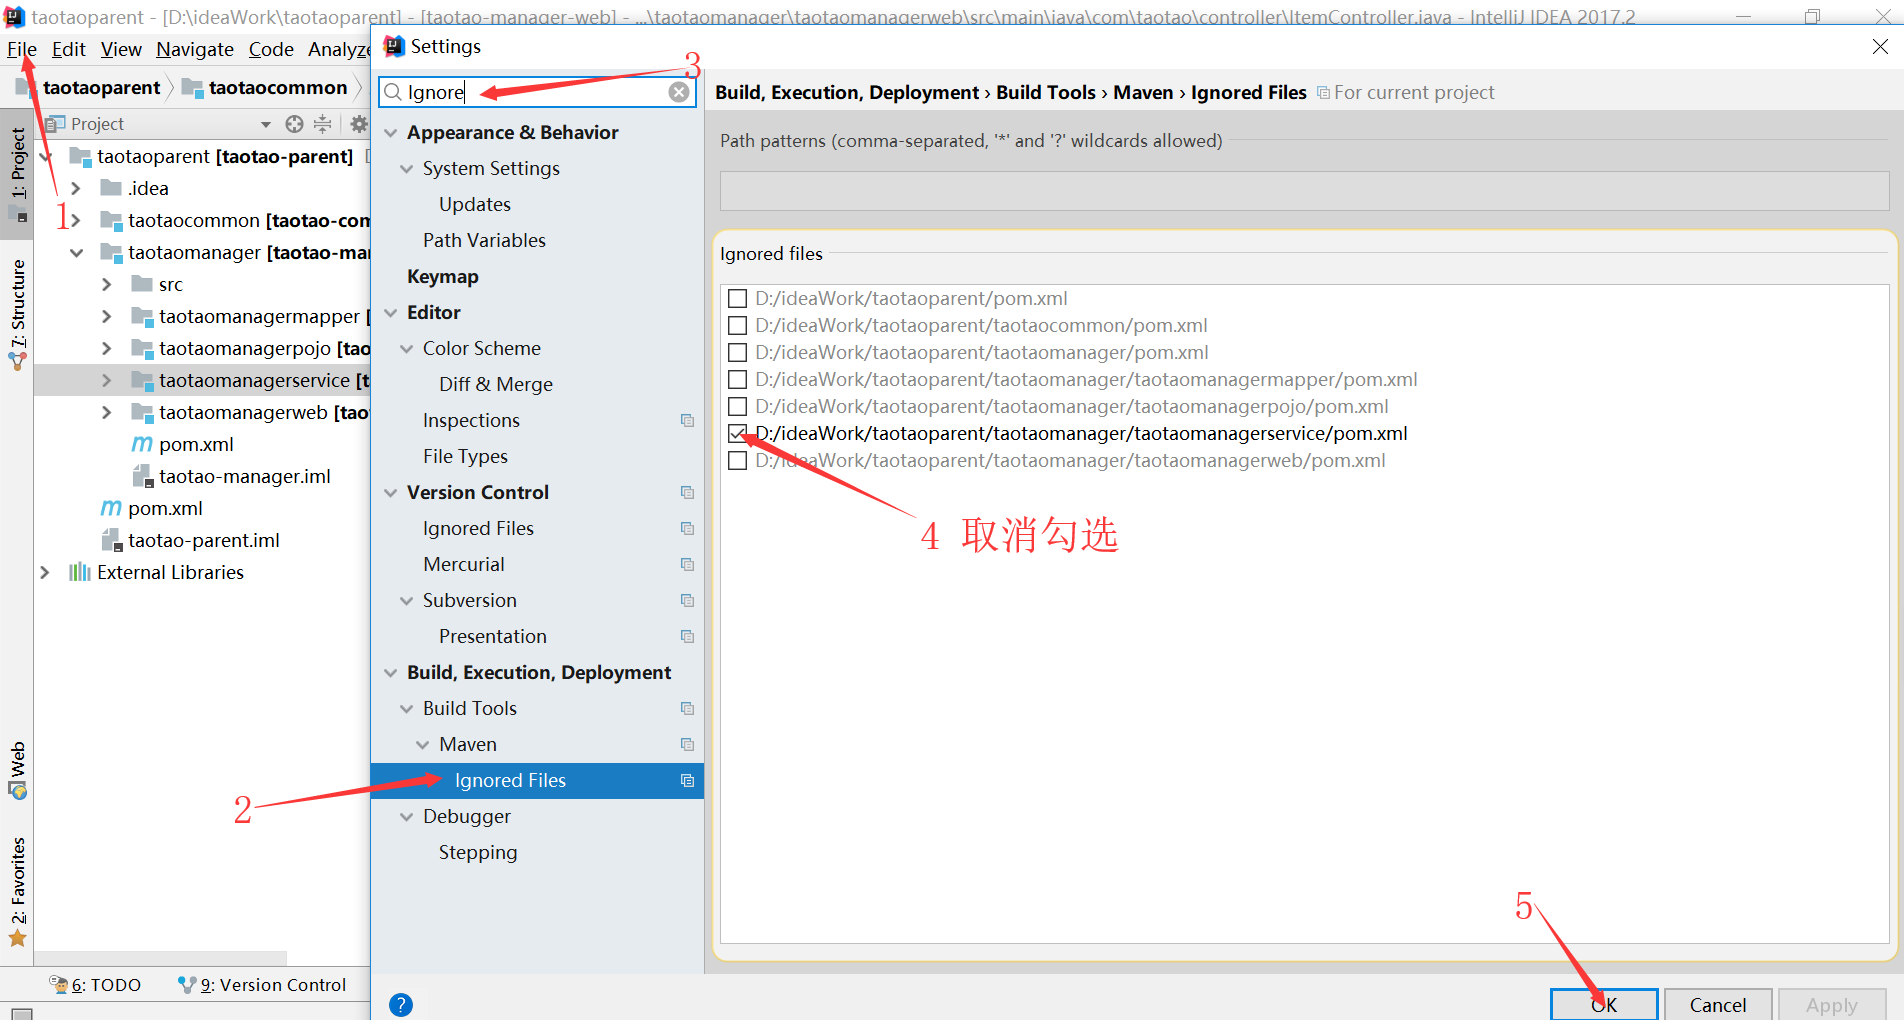Collapse the Subversion node
The width and height of the screenshot is (1904, 1020).
click(407, 601)
